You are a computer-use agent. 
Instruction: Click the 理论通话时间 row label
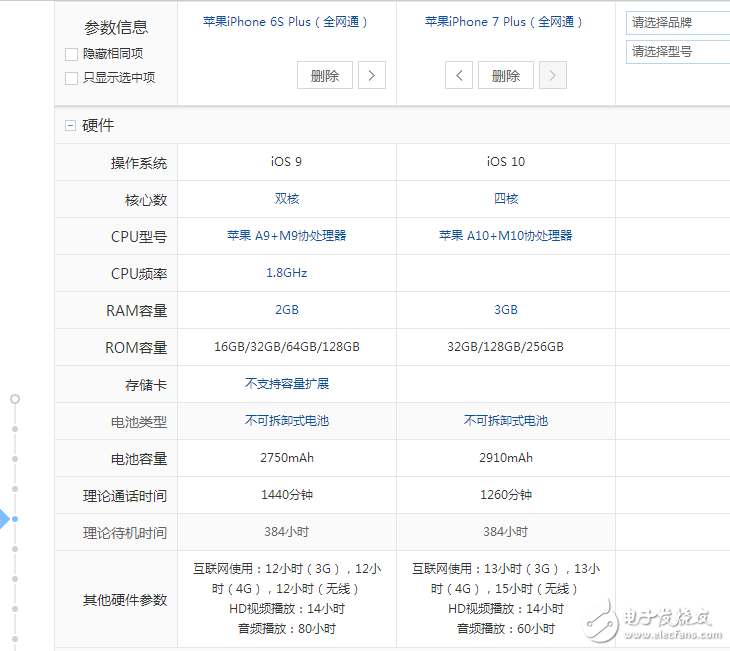click(x=125, y=496)
